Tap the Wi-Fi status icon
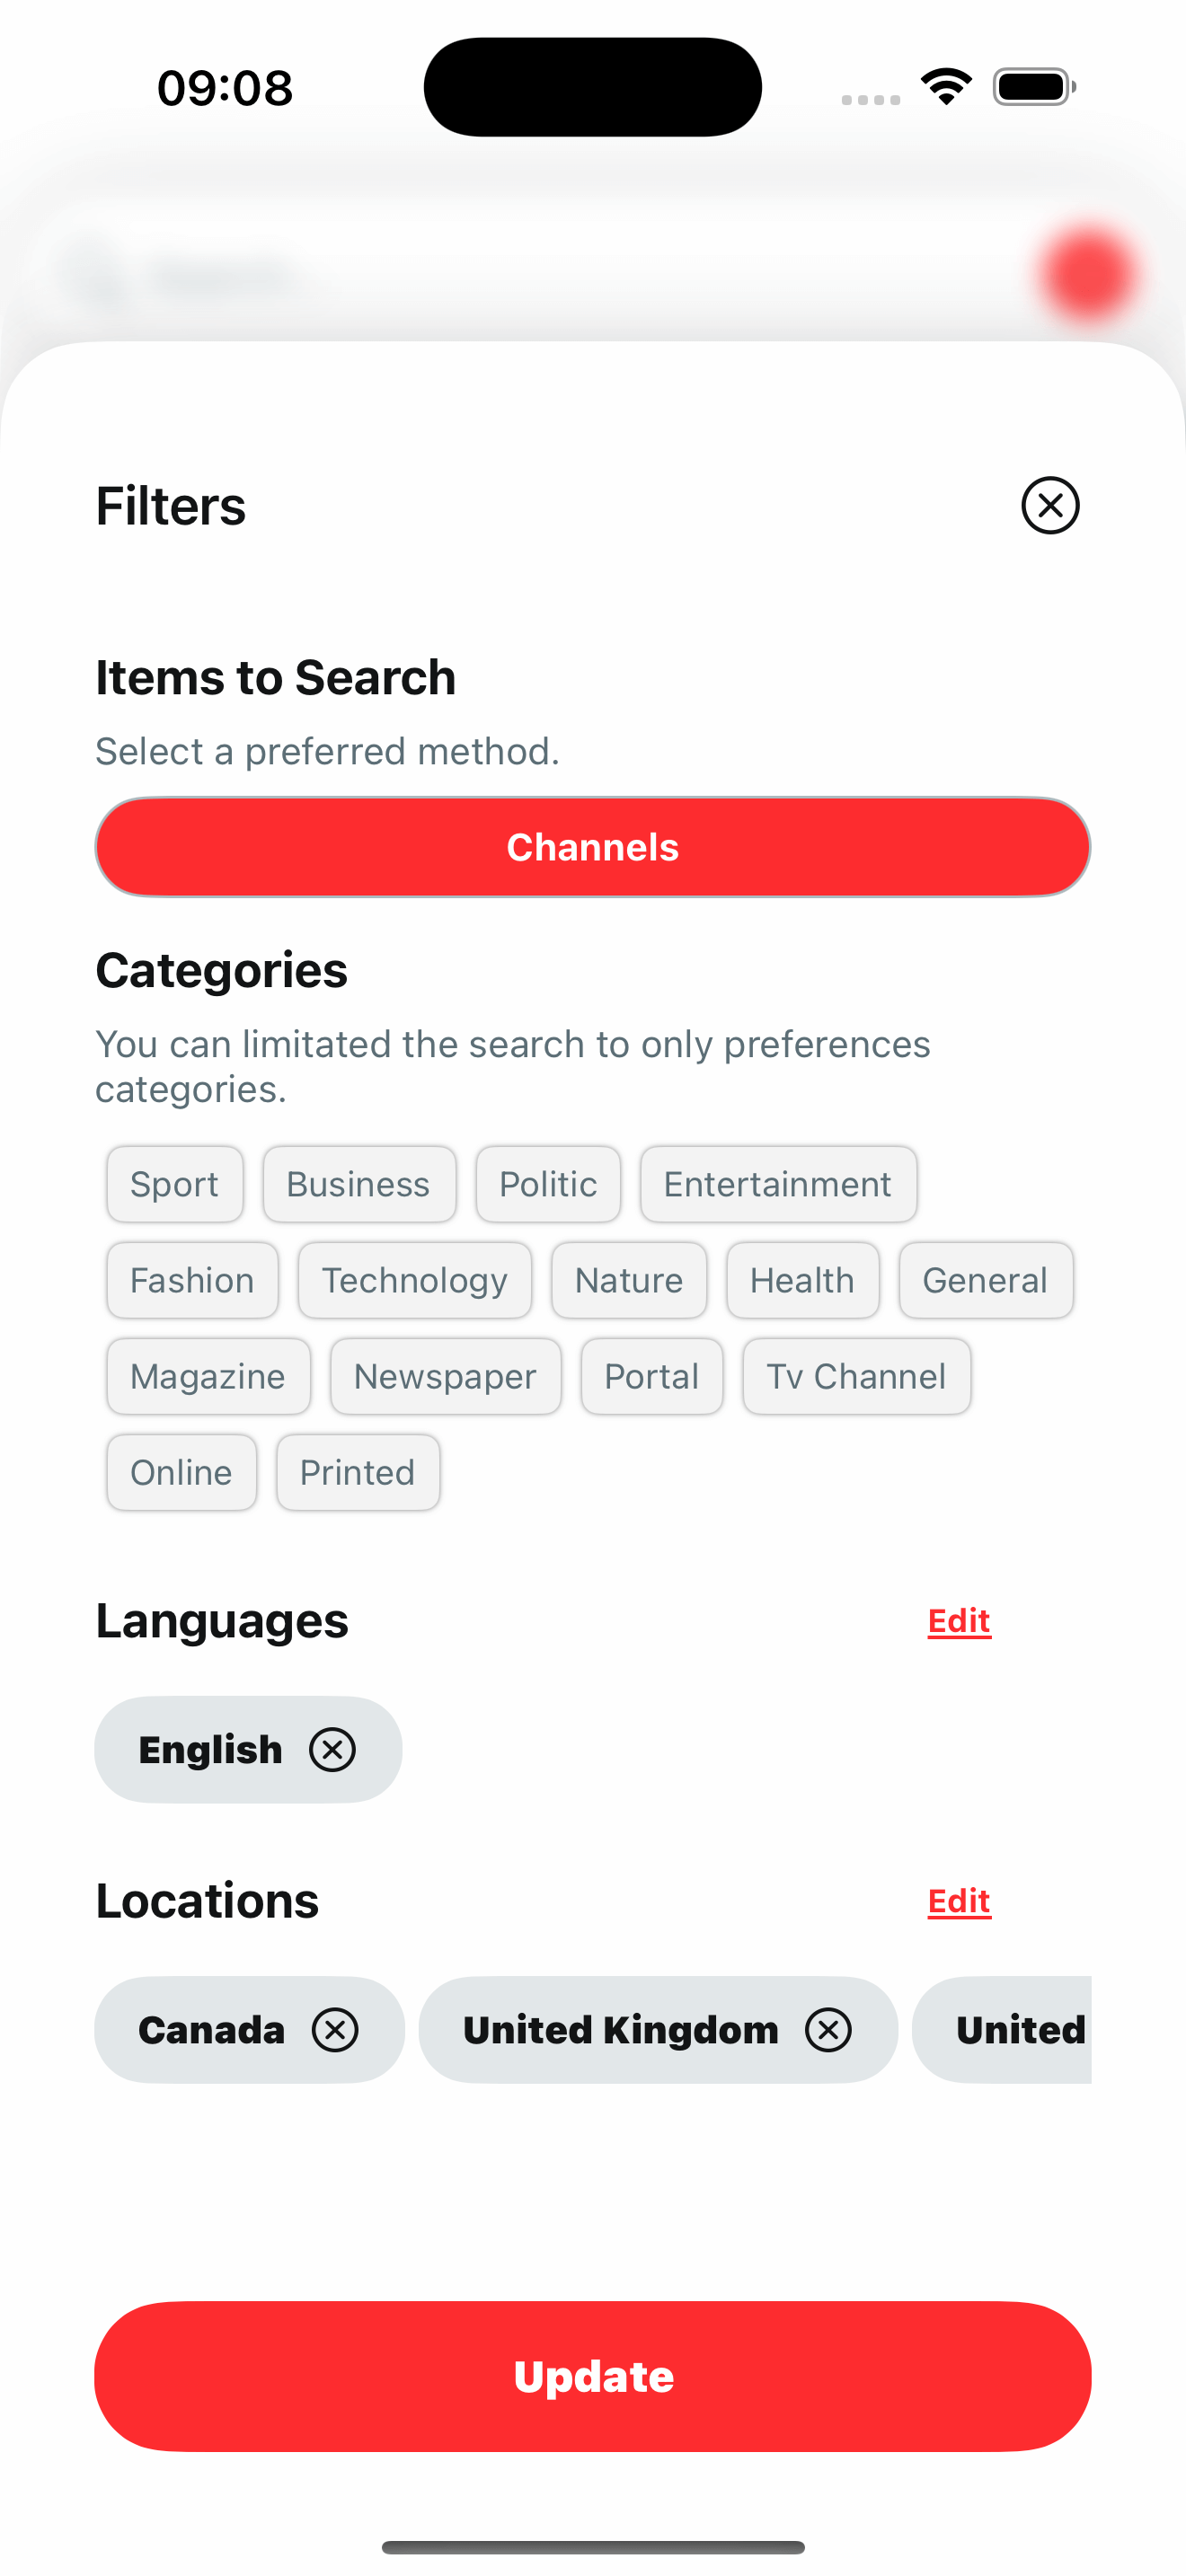 [946, 87]
